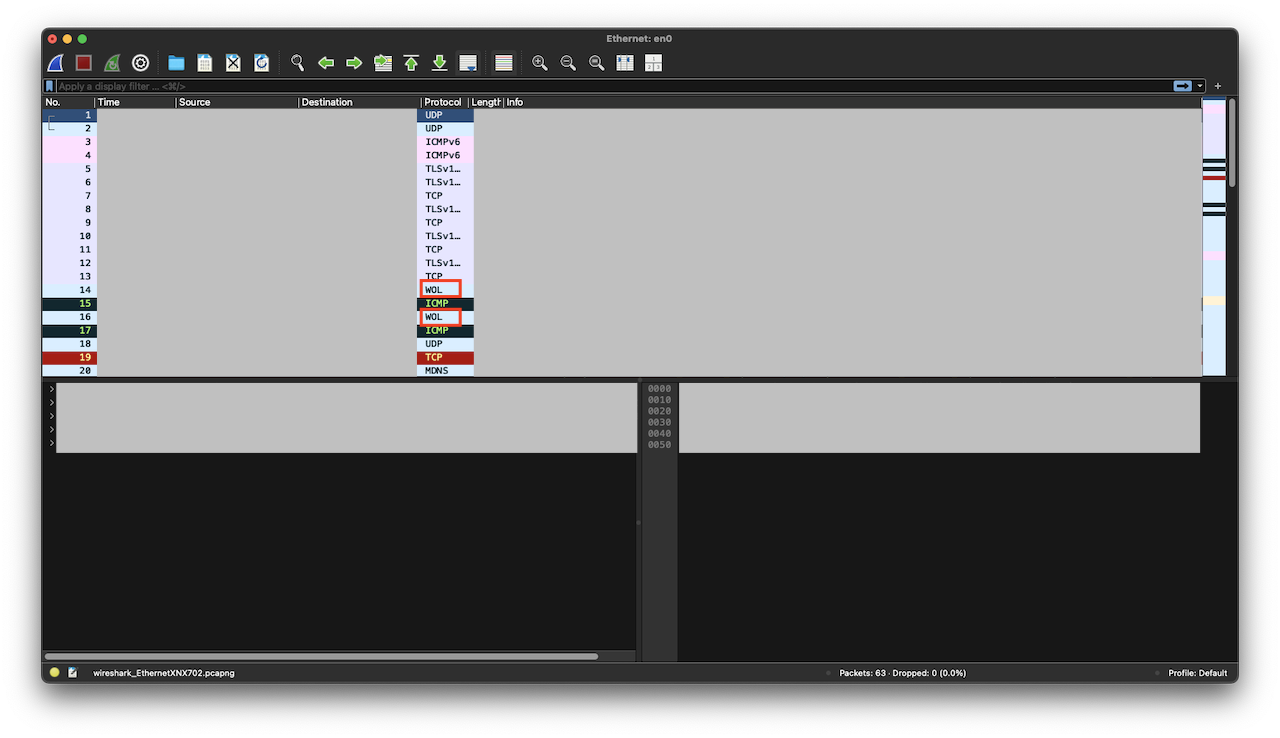Image resolution: width=1280 pixels, height=738 pixels.
Task: Open a capture file with the folder icon
Action: (x=176, y=63)
